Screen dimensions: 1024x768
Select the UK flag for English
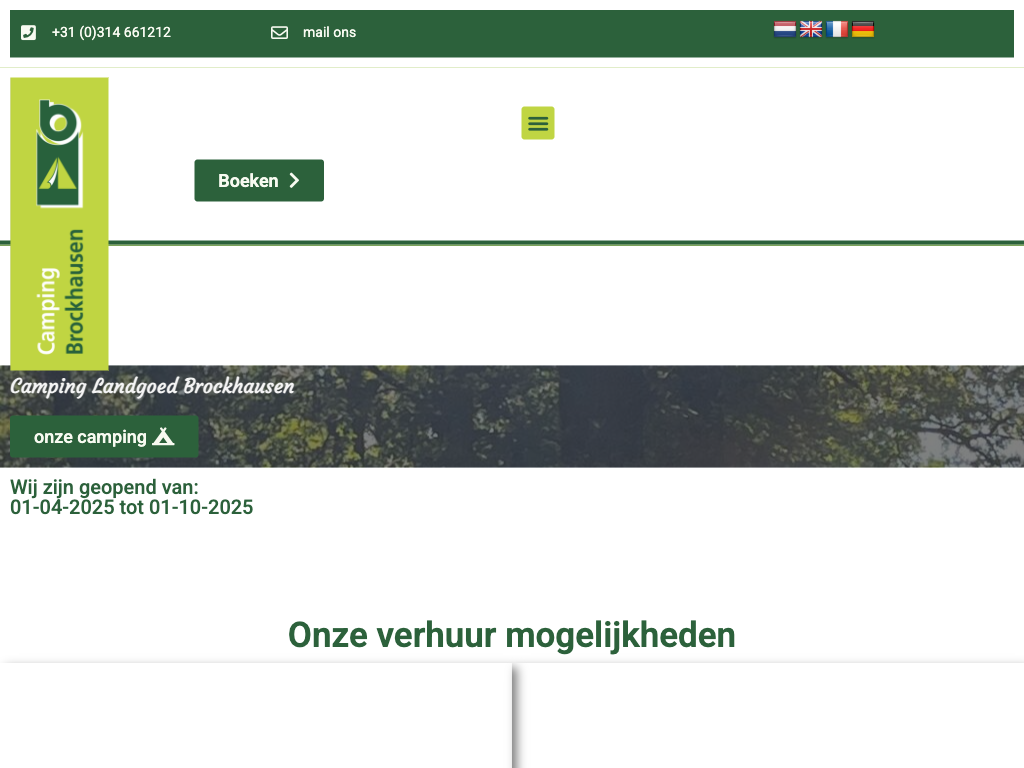(811, 29)
